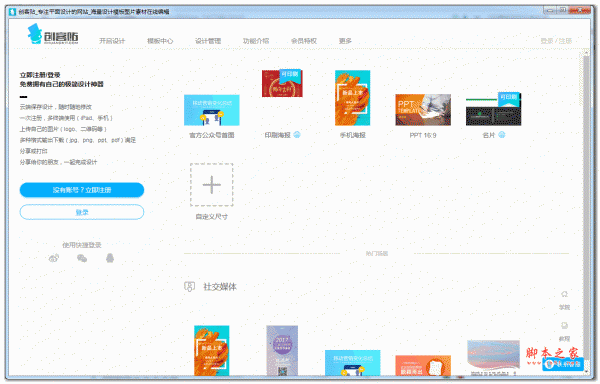Click the 立即注册/登录 heading text
This screenshot has width=600, height=384.
coord(40,75)
